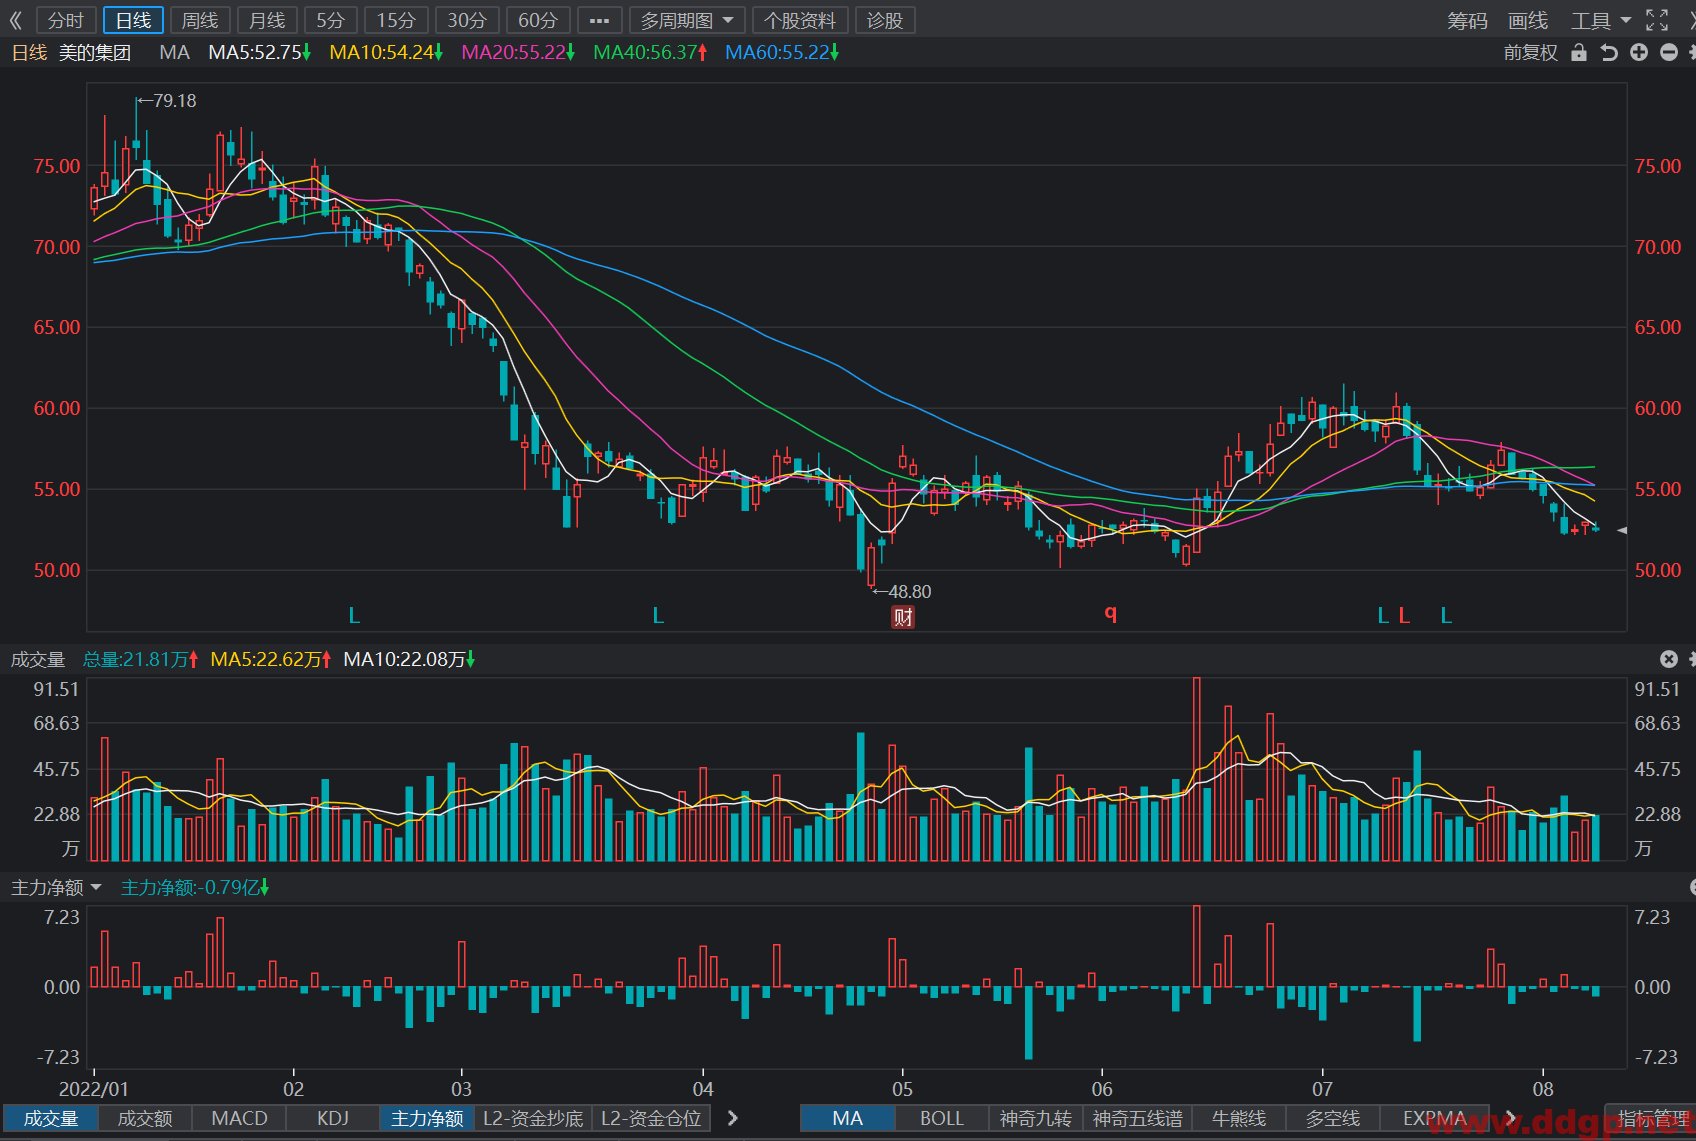The height and width of the screenshot is (1141, 1696).
Task: Open 个股资料 stock info
Action: 800,20
